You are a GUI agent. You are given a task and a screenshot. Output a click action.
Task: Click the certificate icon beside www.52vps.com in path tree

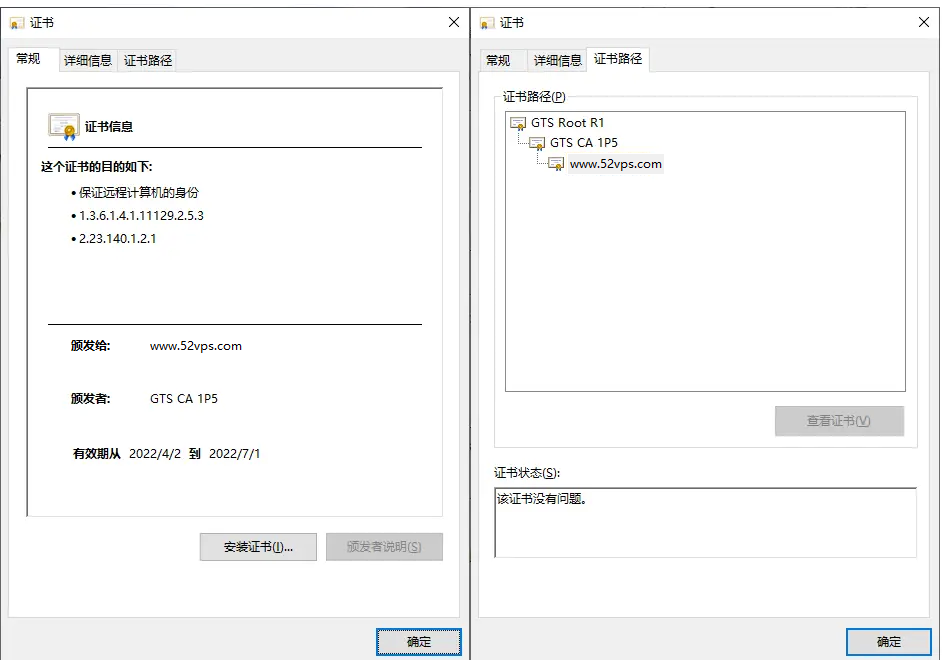556,164
